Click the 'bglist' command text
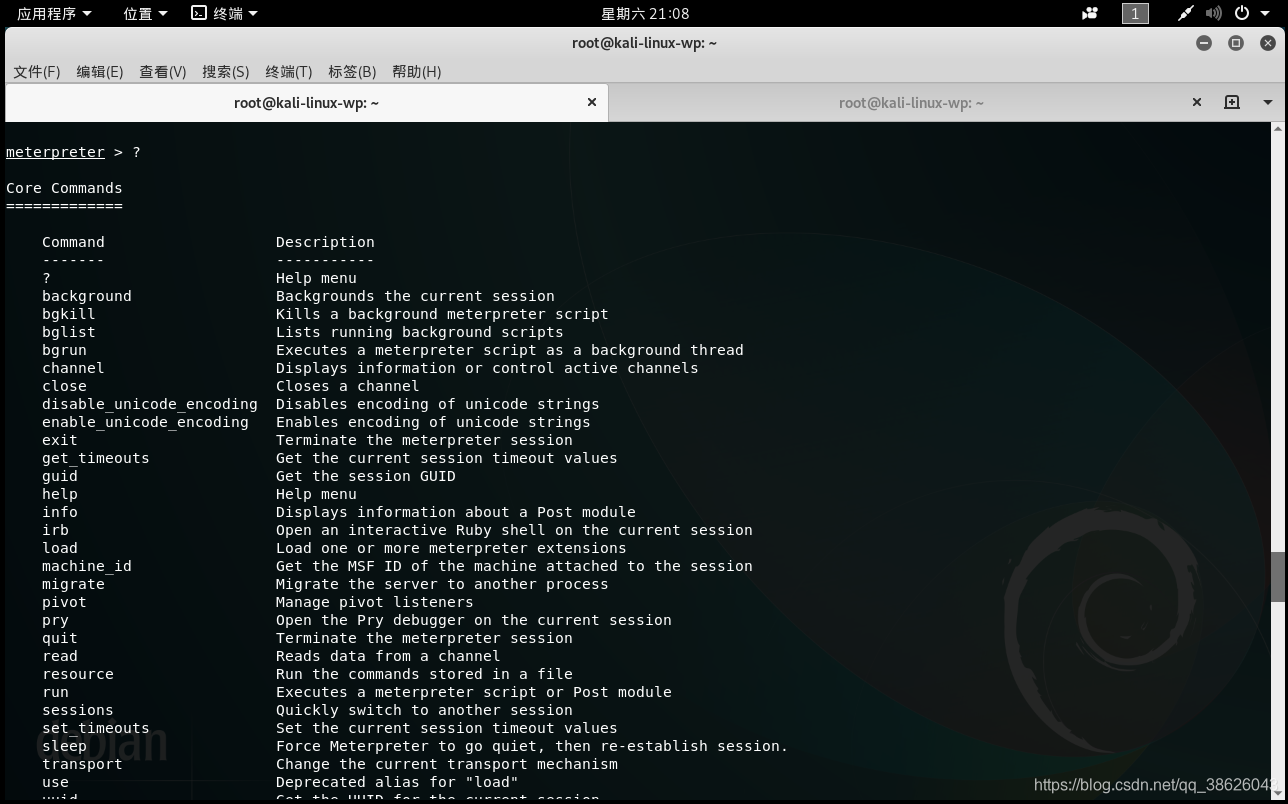1288x804 pixels. pyautogui.click(x=69, y=332)
